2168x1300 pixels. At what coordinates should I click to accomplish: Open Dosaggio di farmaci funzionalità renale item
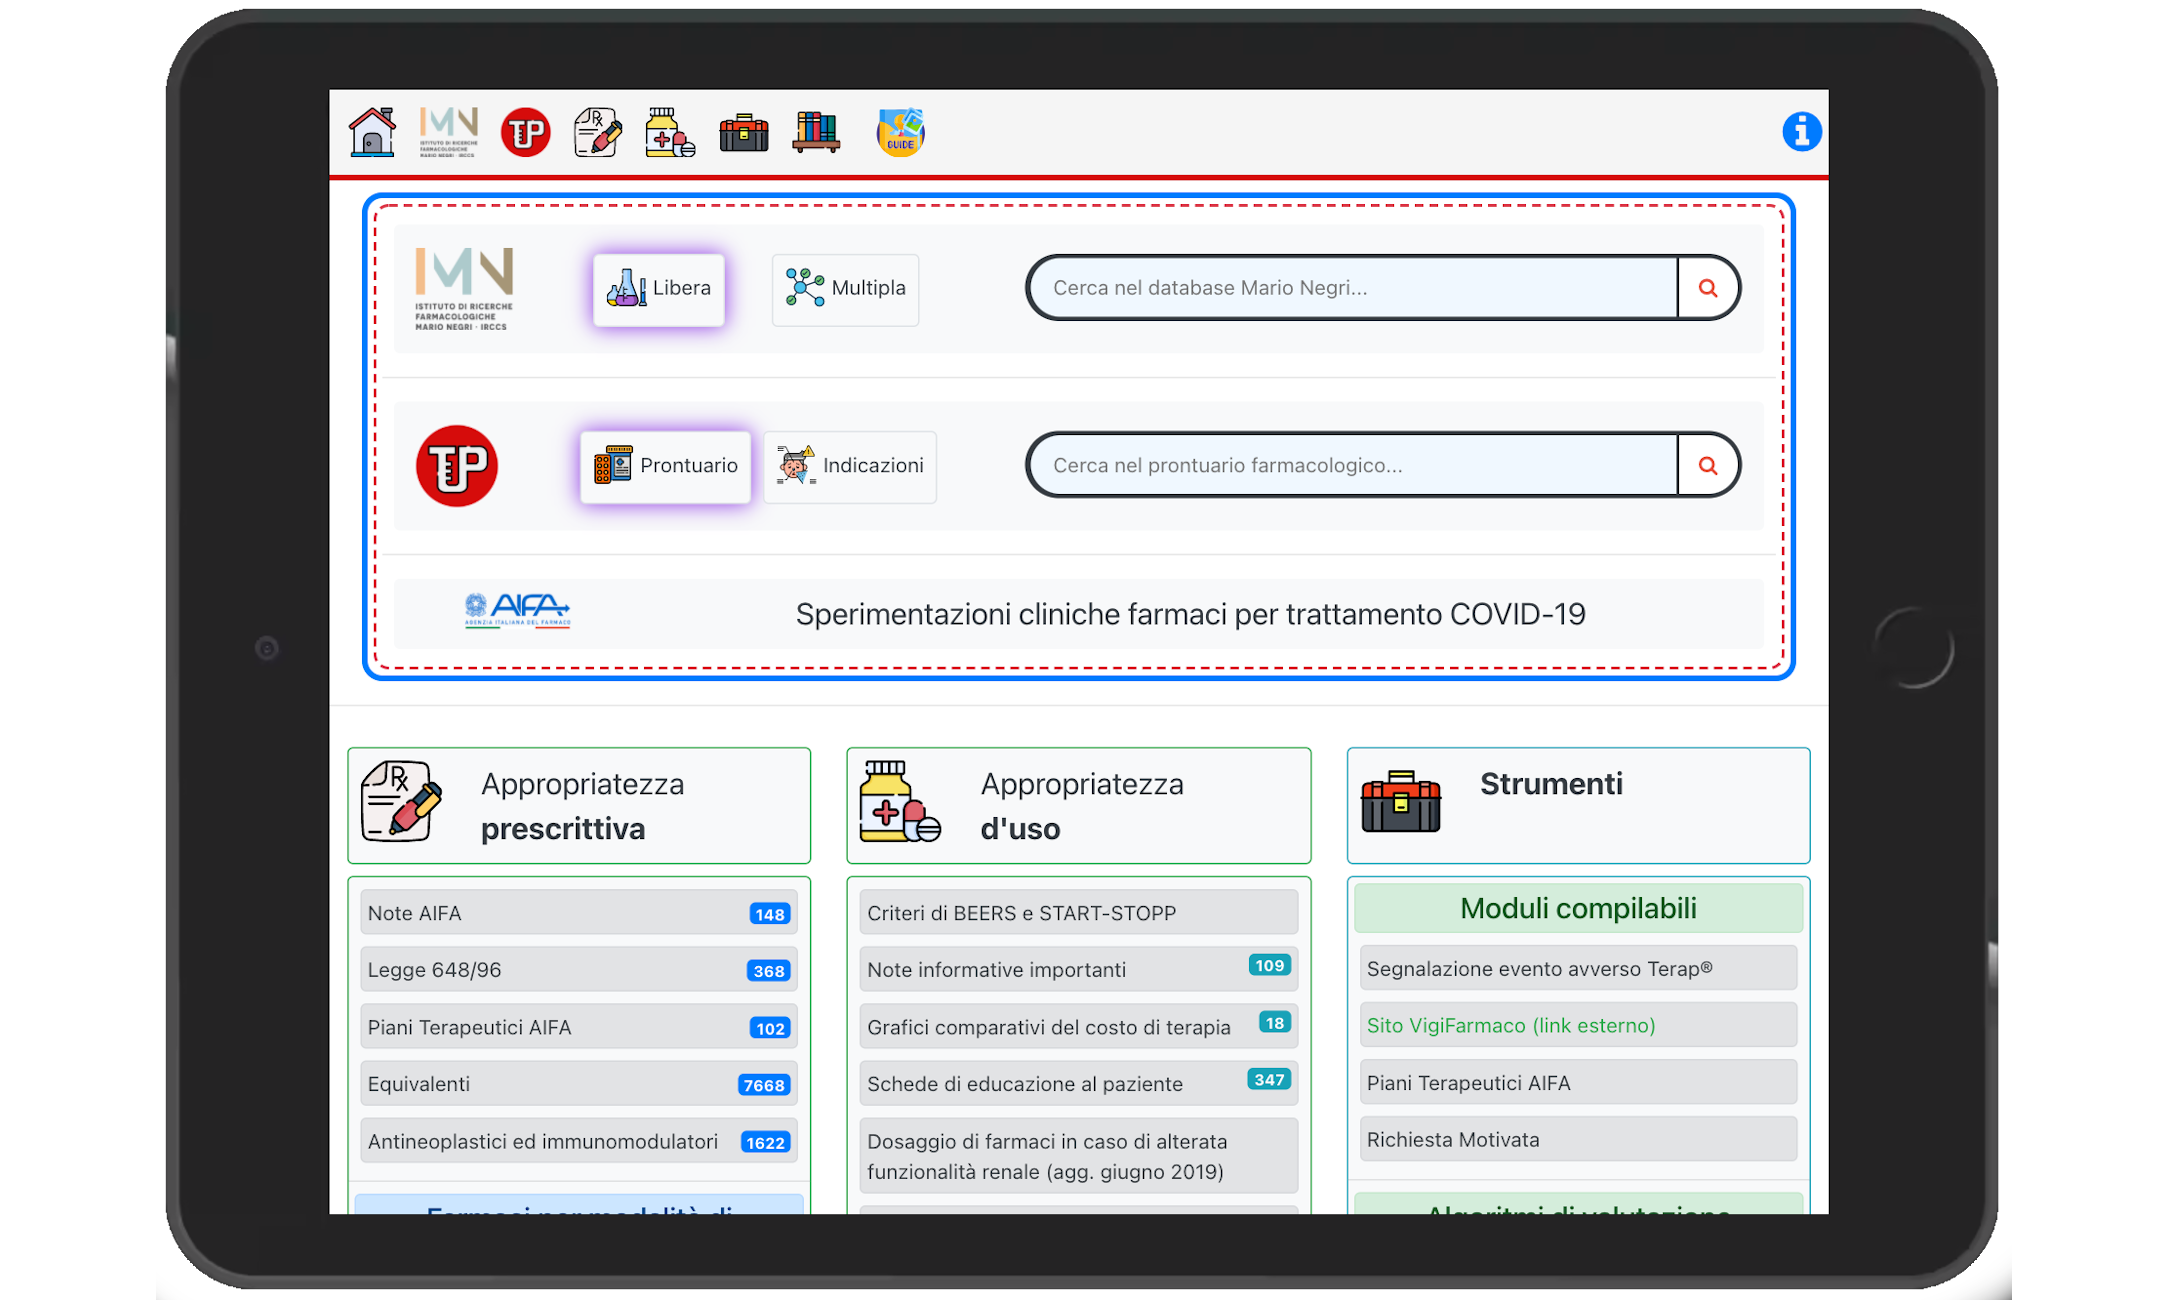pos(1078,1156)
